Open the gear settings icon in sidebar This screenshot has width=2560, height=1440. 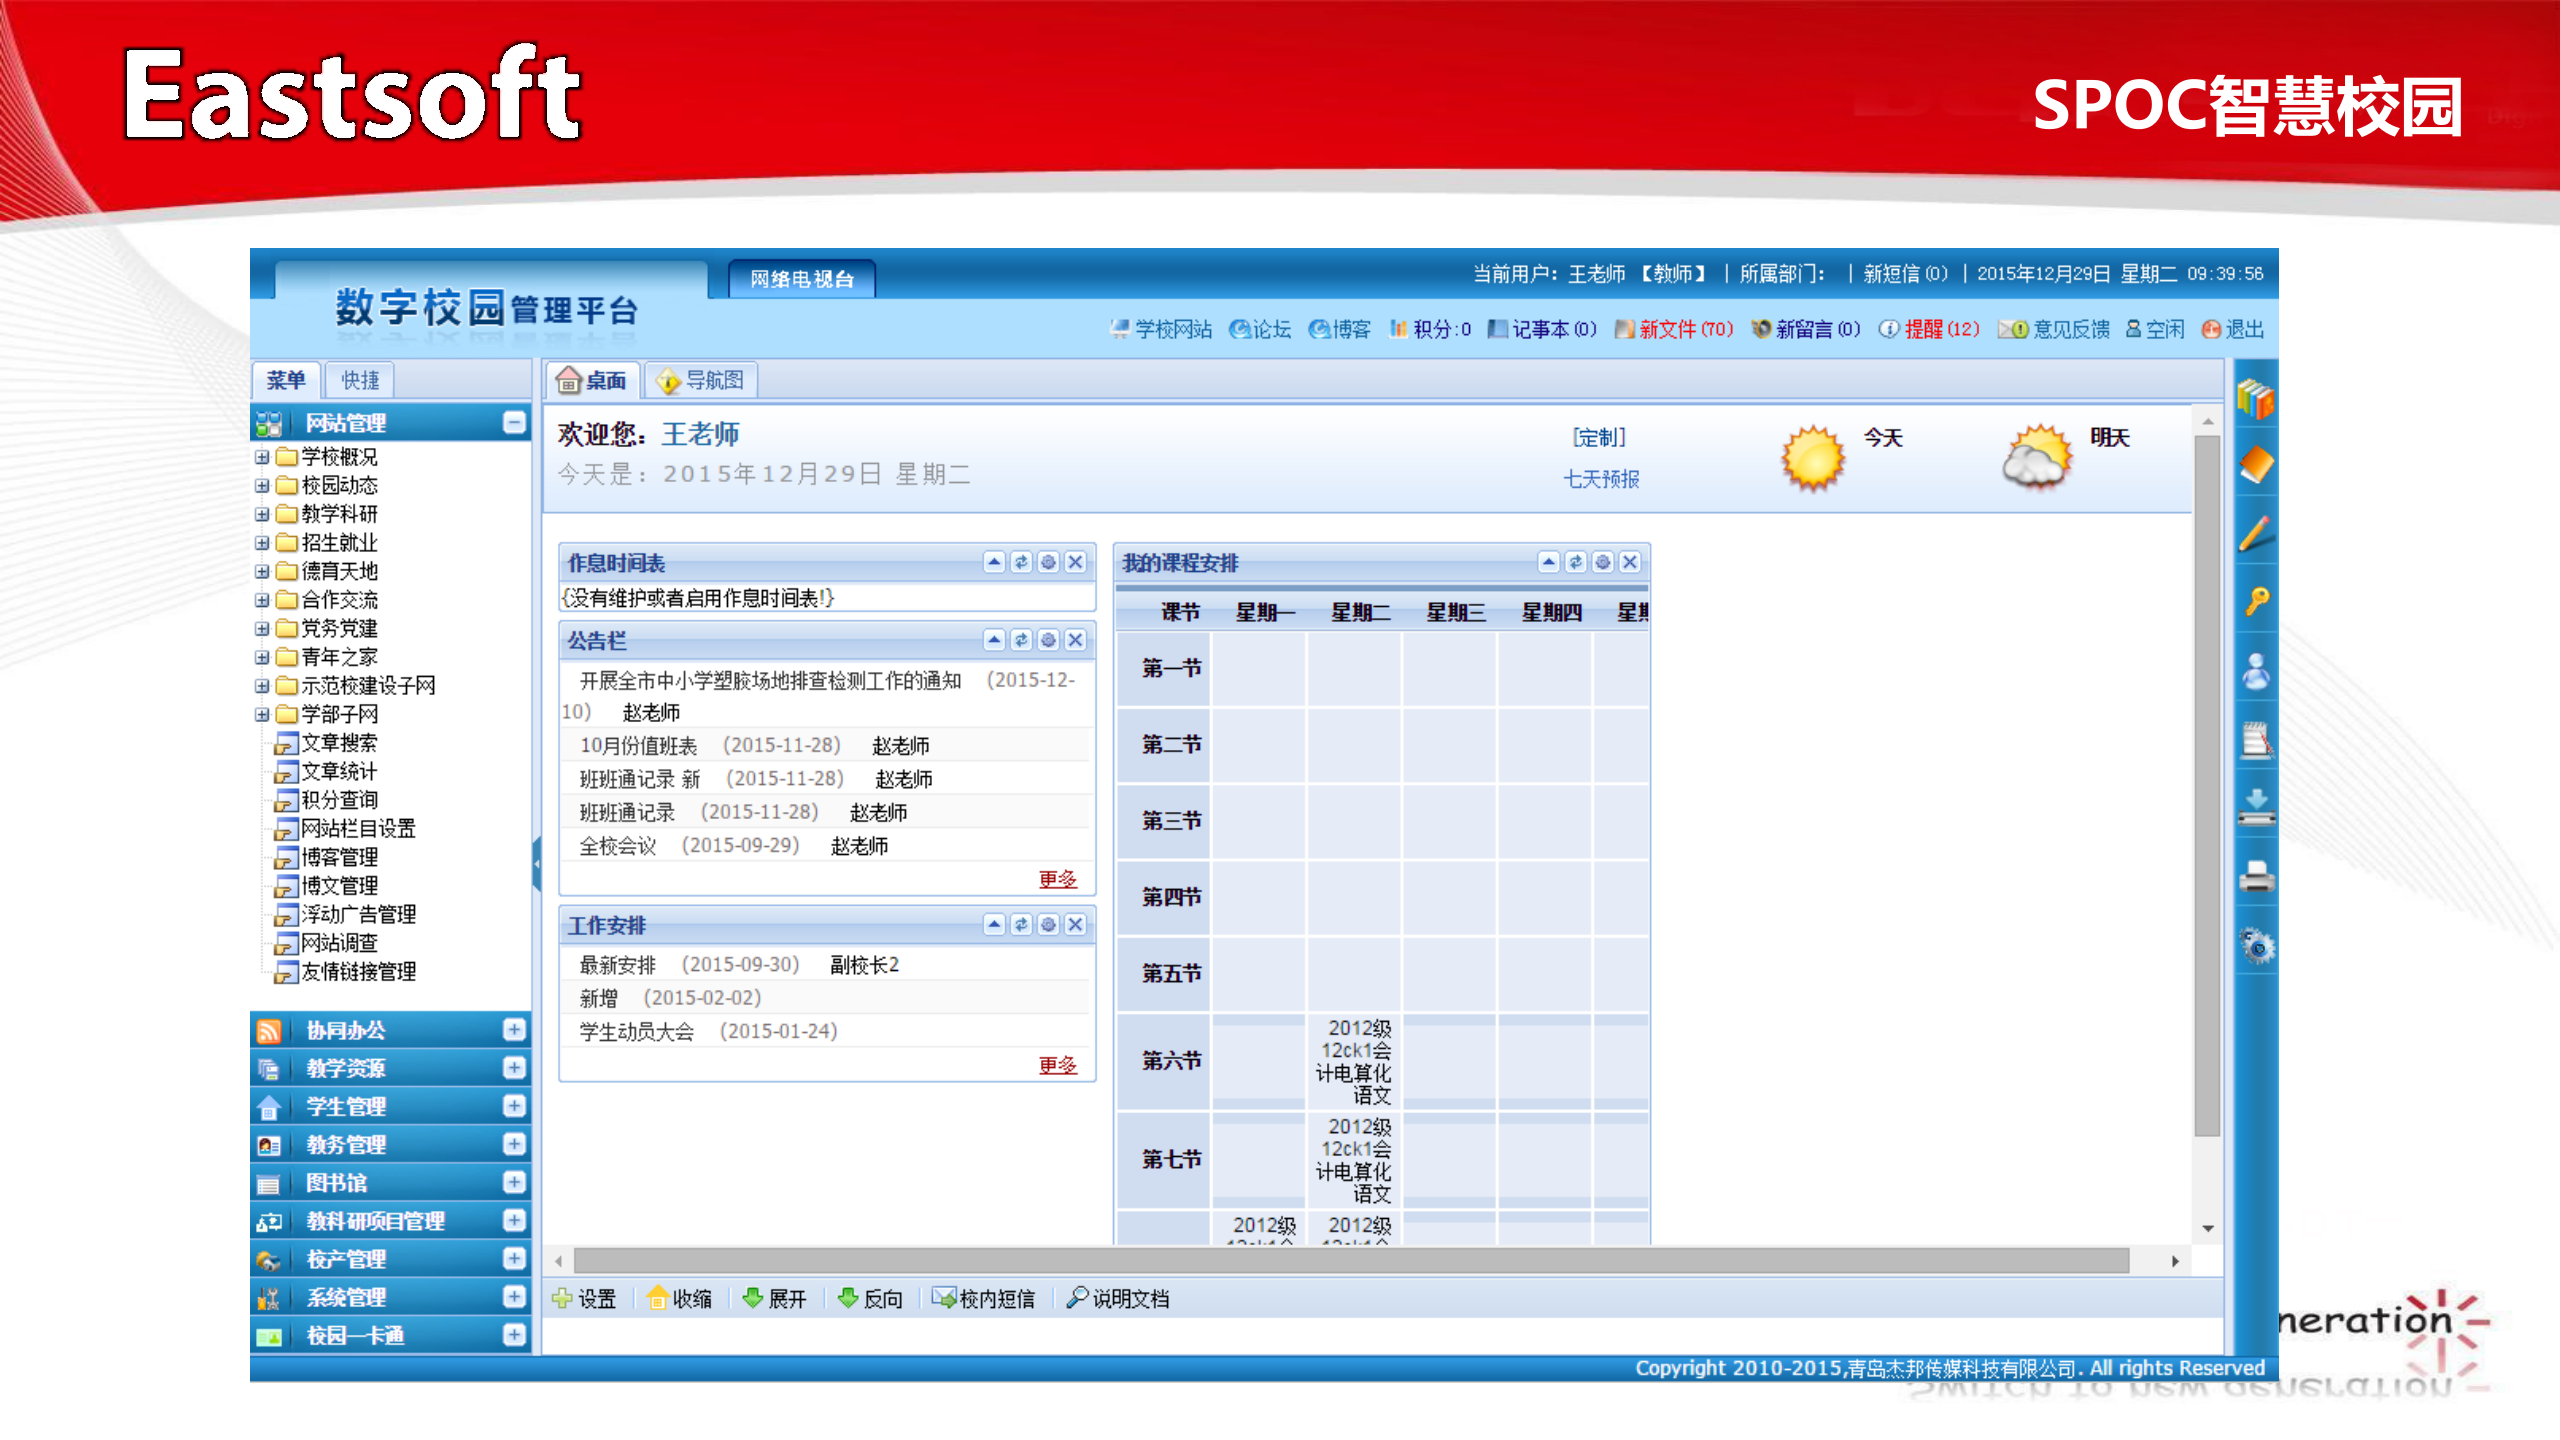click(x=2256, y=945)
